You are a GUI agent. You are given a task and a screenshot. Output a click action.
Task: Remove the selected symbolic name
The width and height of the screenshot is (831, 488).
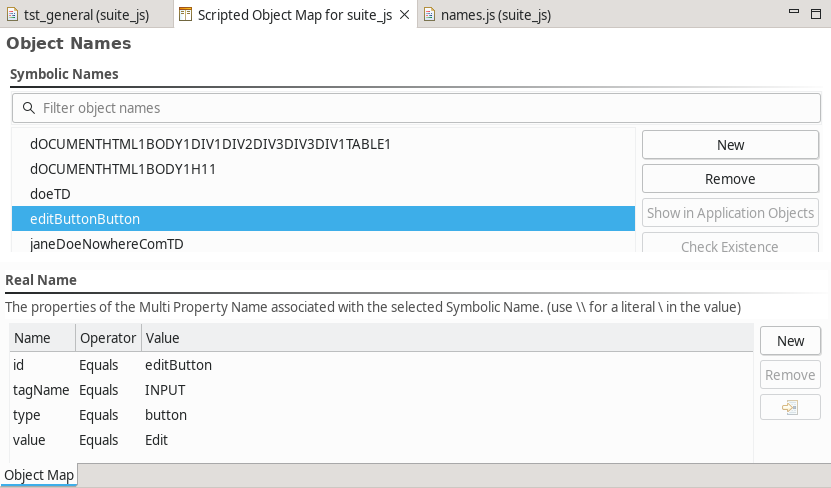pos(730,179)
